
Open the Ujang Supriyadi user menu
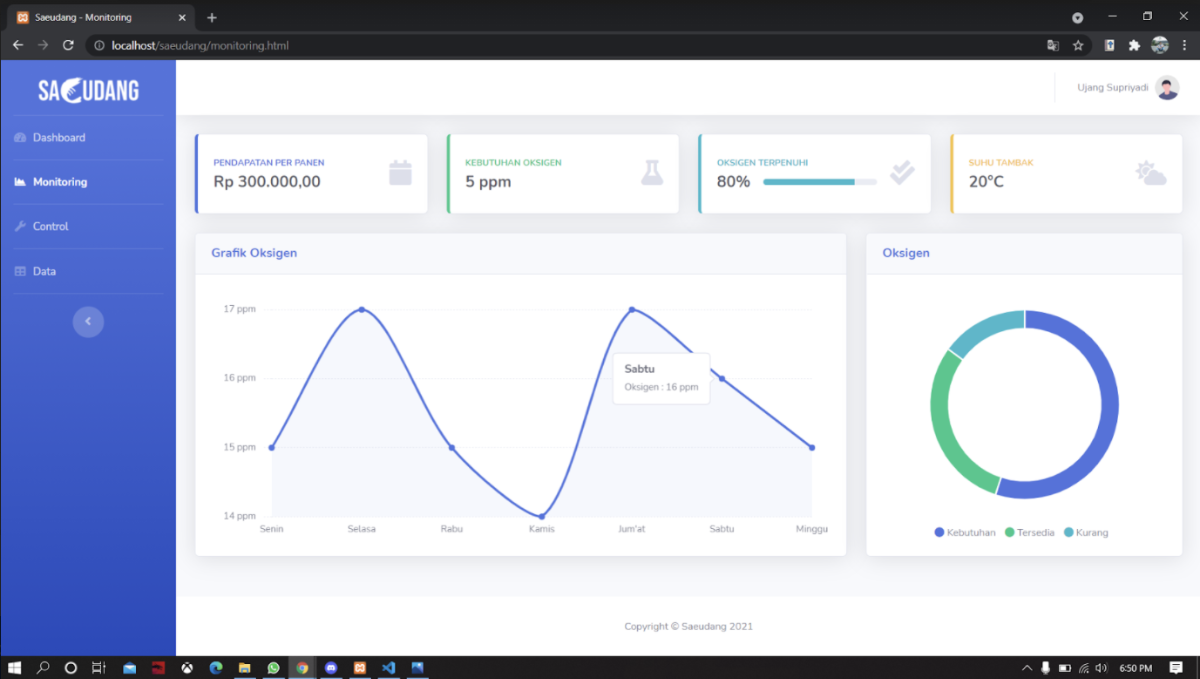tap(1112, 88)
